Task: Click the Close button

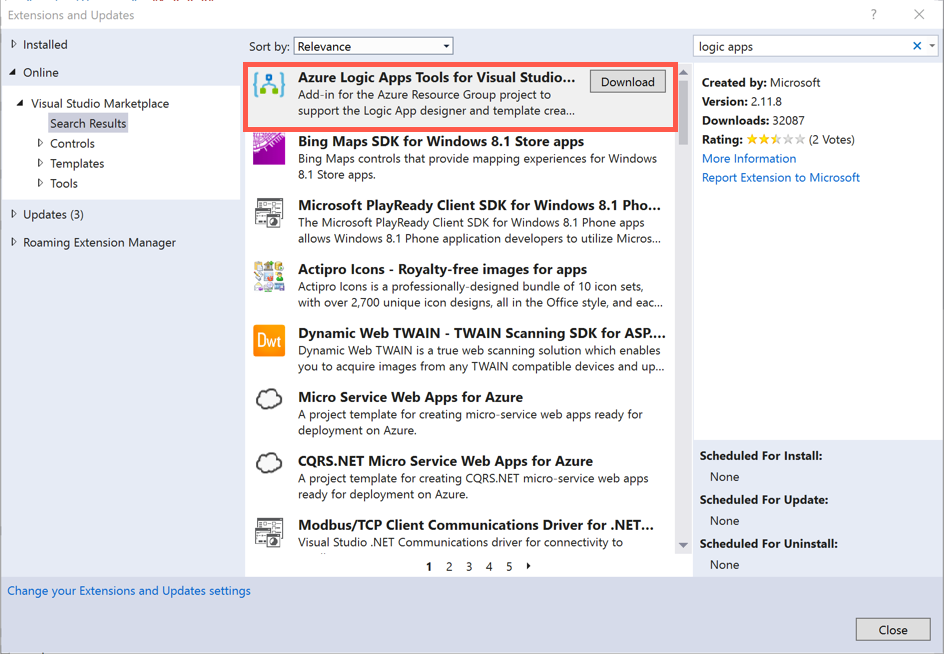Action: [893, 630]
